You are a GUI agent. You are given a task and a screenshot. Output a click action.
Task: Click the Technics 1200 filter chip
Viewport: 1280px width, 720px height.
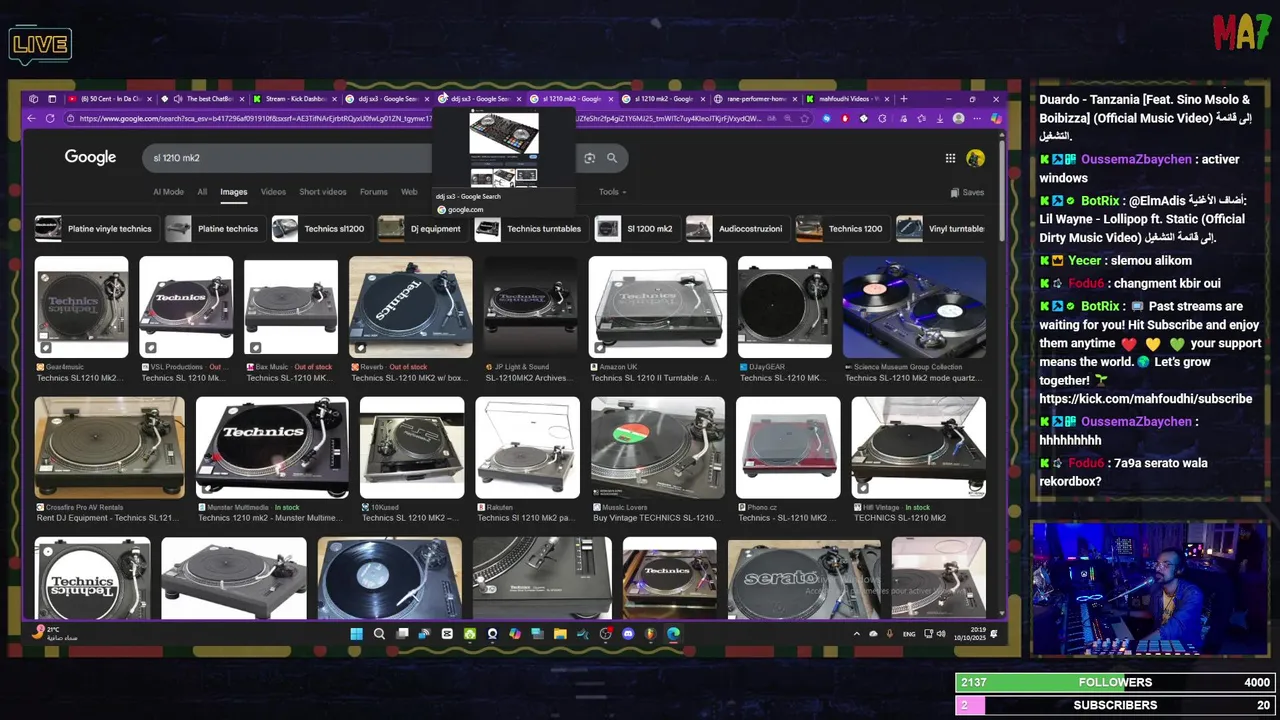click(842, 229)
